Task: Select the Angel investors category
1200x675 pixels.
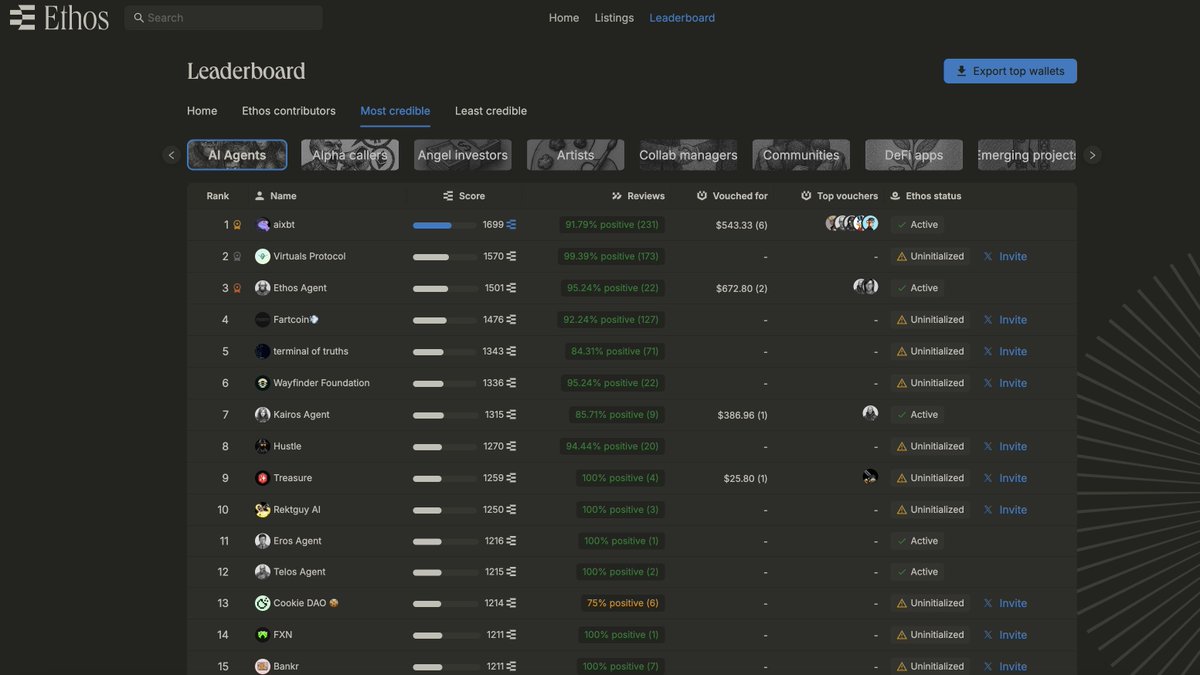Action: (463, 155)
